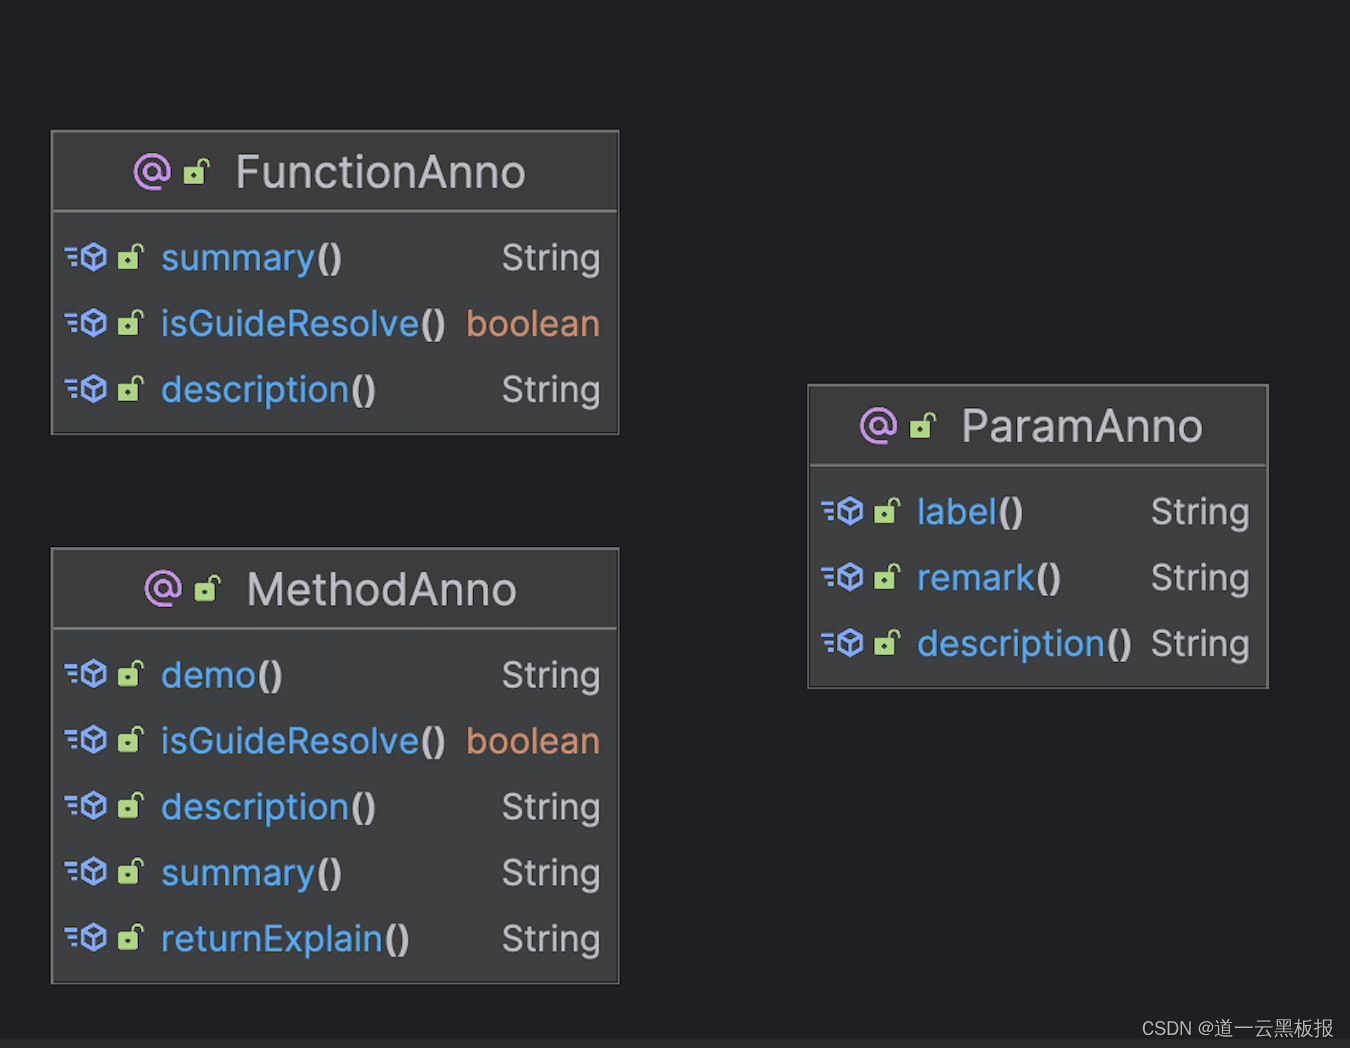Click the annotation @ icon beside FunctionAnno
1350x1048 pixels.
pos(152,172)
